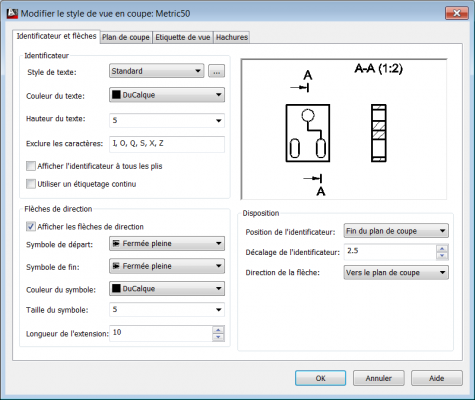Image resolution: width=475 pixels, height=400 pixels.
Task: Click the arrowhead icon in Symbole de fin
Action: 116,266
